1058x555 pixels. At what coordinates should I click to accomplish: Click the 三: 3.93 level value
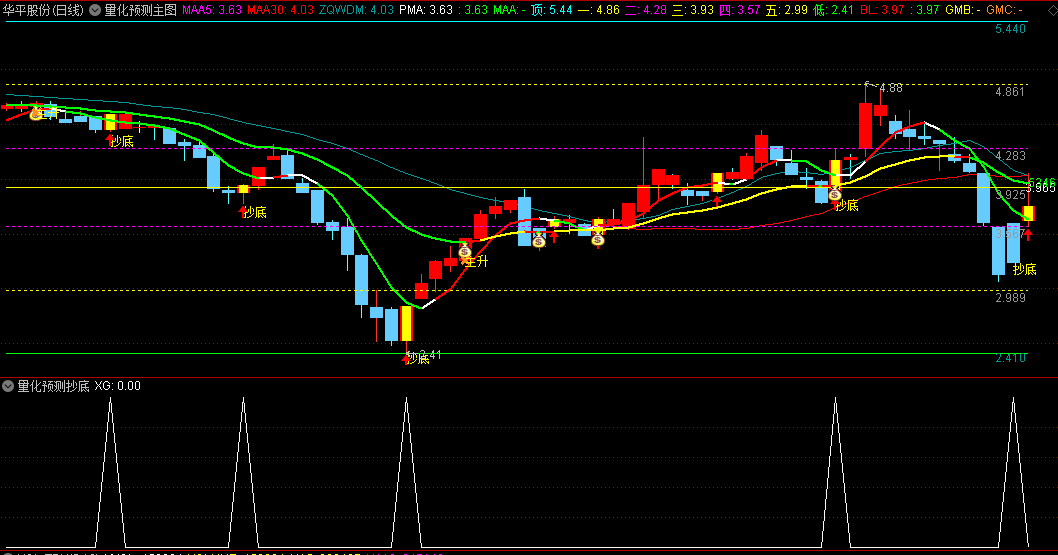693,10
